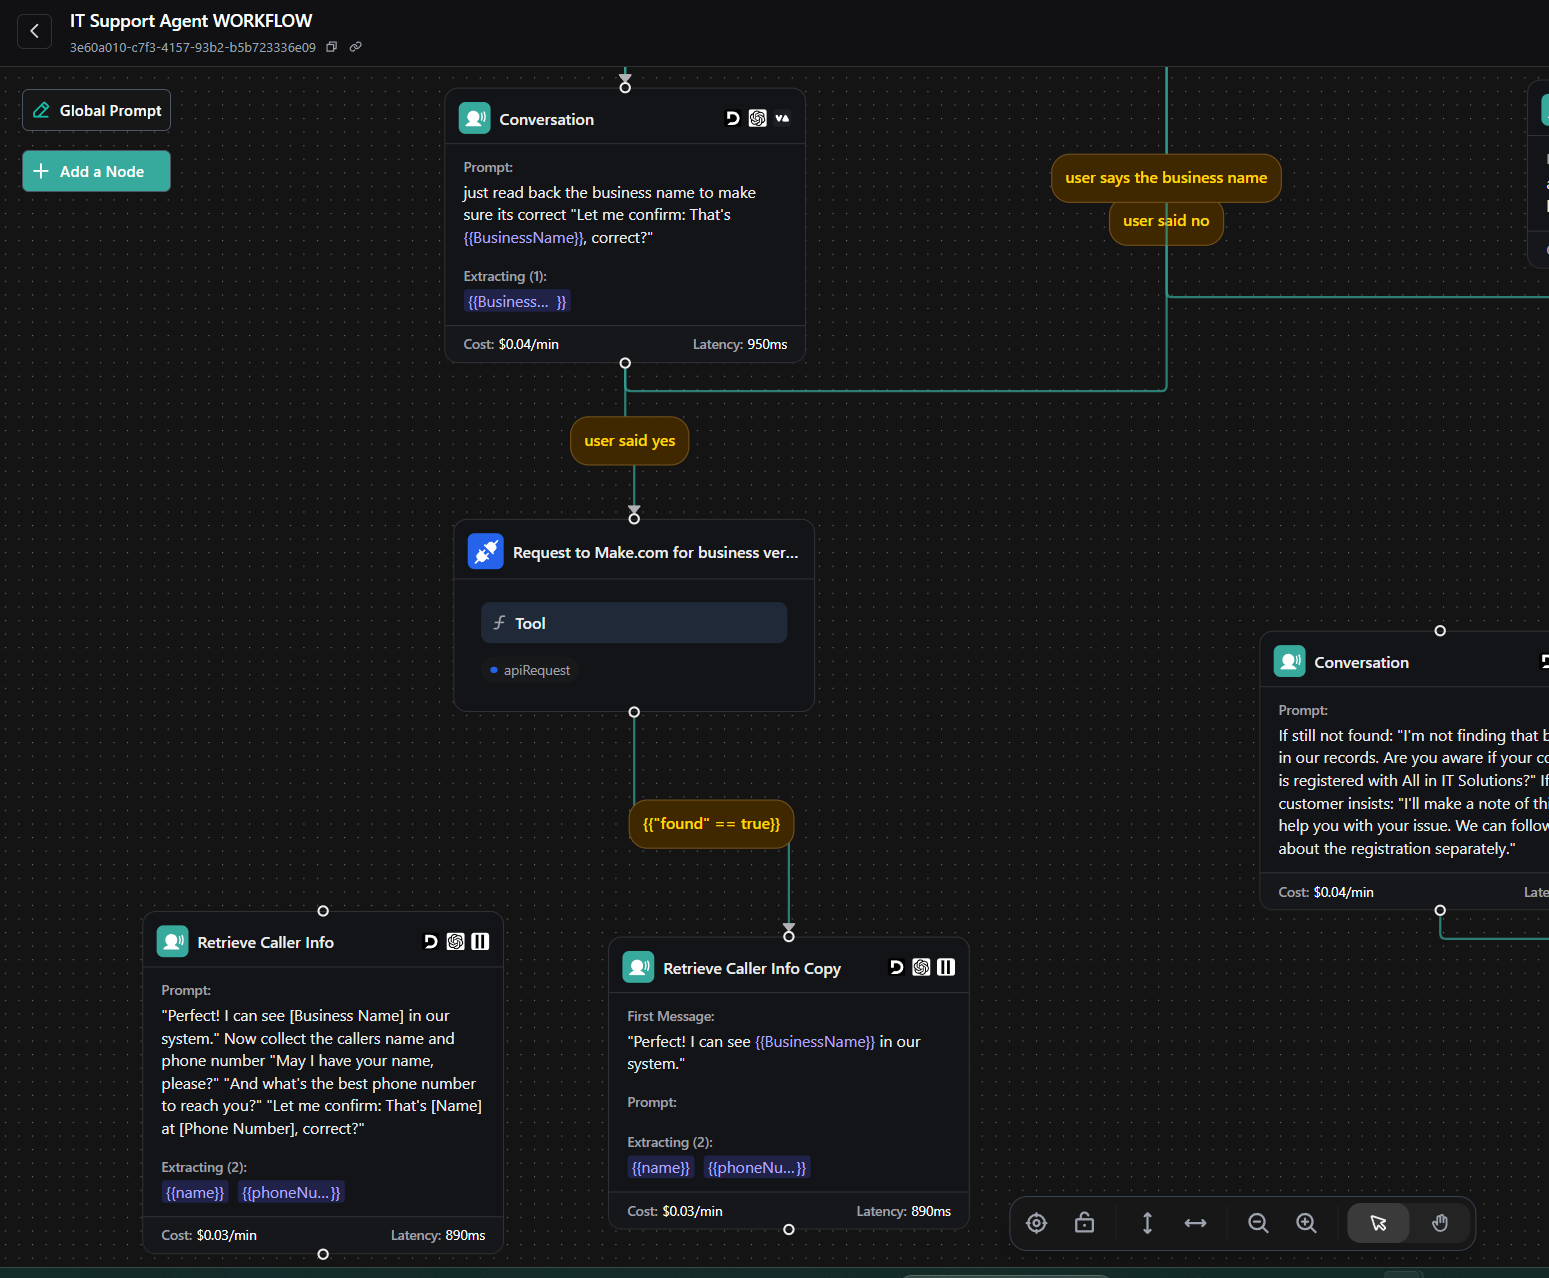Click the columns icon on Retrieve Caller Info Copy
The height and width of the screenshot is (1278, 1549).
pyautogui.click(x=946, y=967)
